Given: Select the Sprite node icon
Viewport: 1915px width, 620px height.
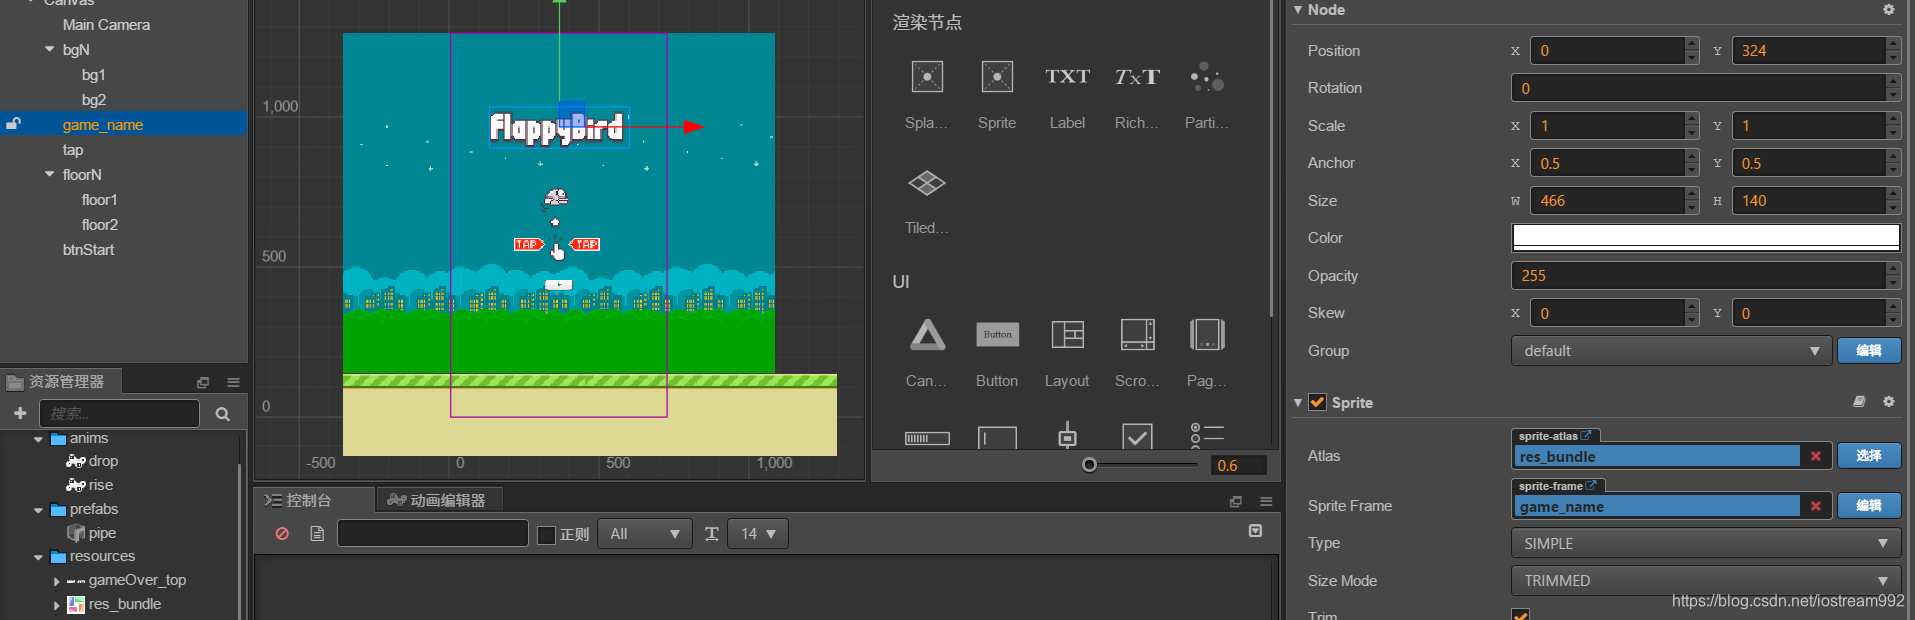Looking at the screenshot, I should pos(997,77).
